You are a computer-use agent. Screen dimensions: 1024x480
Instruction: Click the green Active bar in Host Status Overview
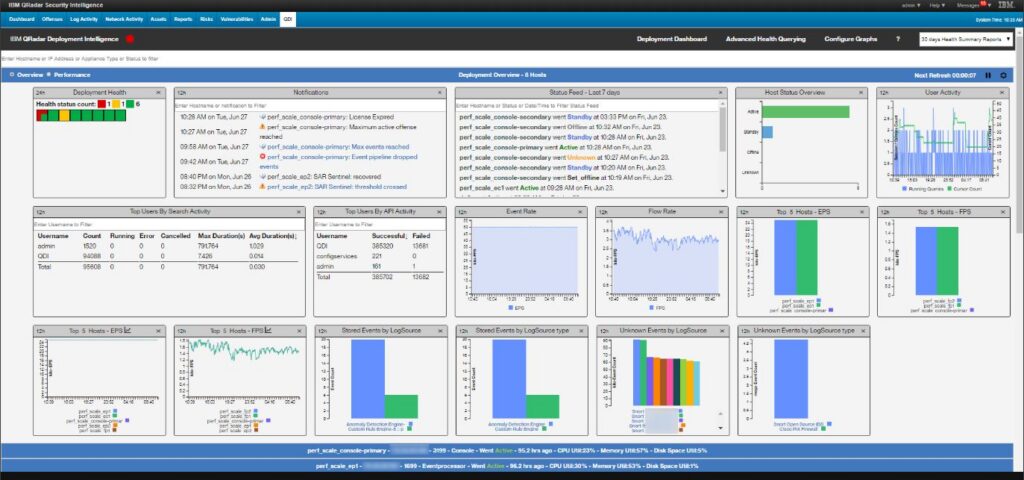[806, 112]
